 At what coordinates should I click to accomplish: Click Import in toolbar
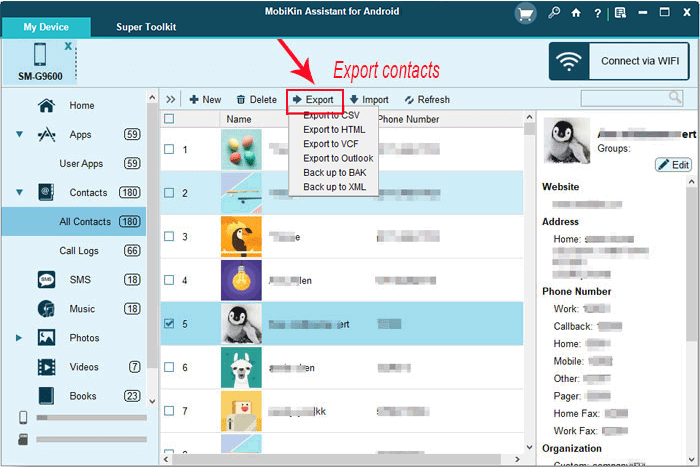click(x=370, y=100)
